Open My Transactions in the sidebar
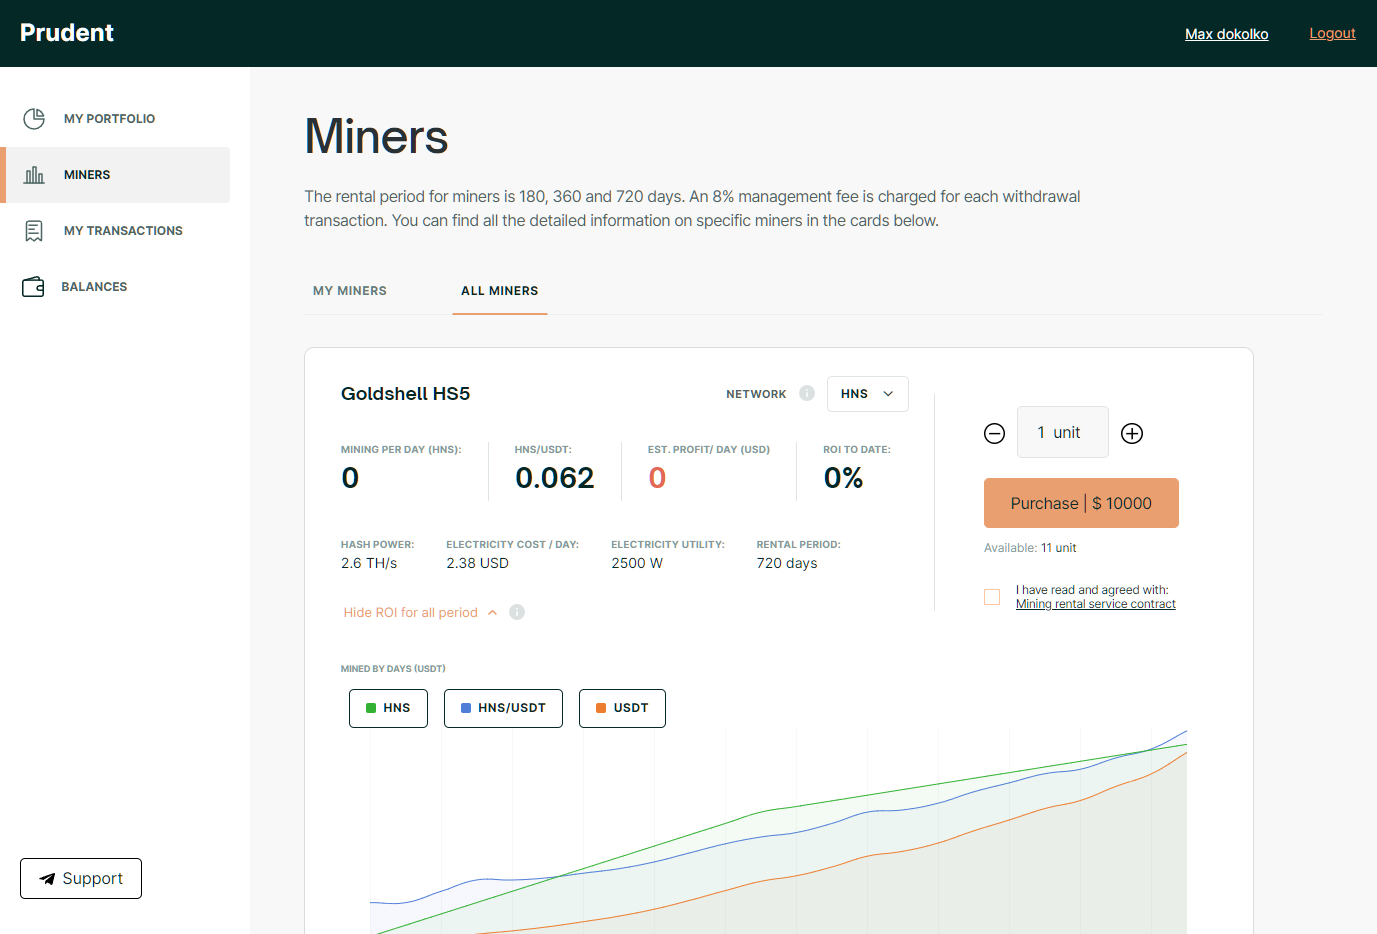The height and width of the screenshot is (934, 1377). click(115, 231)
